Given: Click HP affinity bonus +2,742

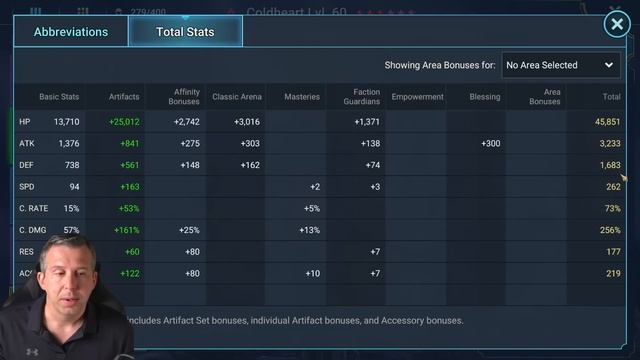Looking at the screenshot, I should (x=187, y=122).
